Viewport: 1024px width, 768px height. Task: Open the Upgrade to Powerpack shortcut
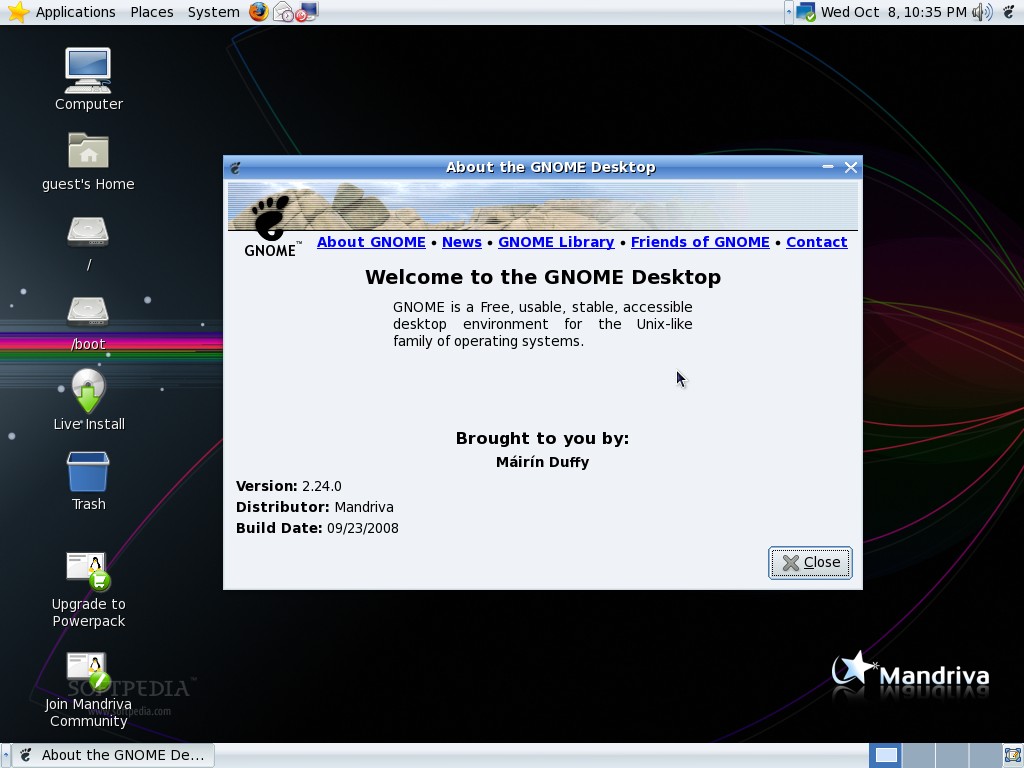88,568
